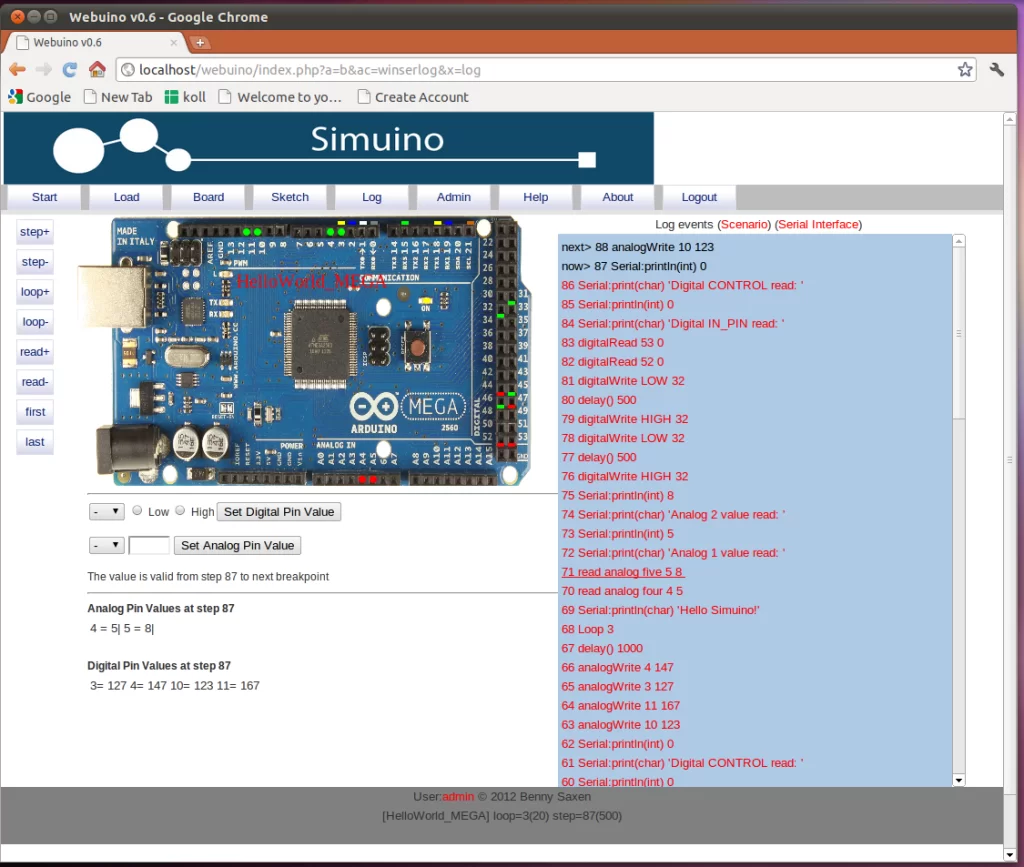The width and height of the screenshot is (1024, 867).
Task: Select the High radio button
Action: pyautogui.click(x=180, y=511)
